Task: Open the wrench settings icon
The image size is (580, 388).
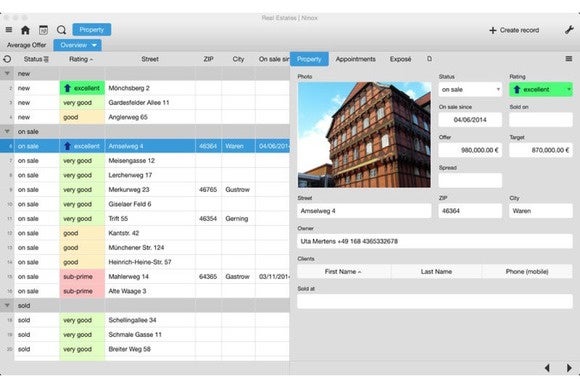Action: pos(569,30)
